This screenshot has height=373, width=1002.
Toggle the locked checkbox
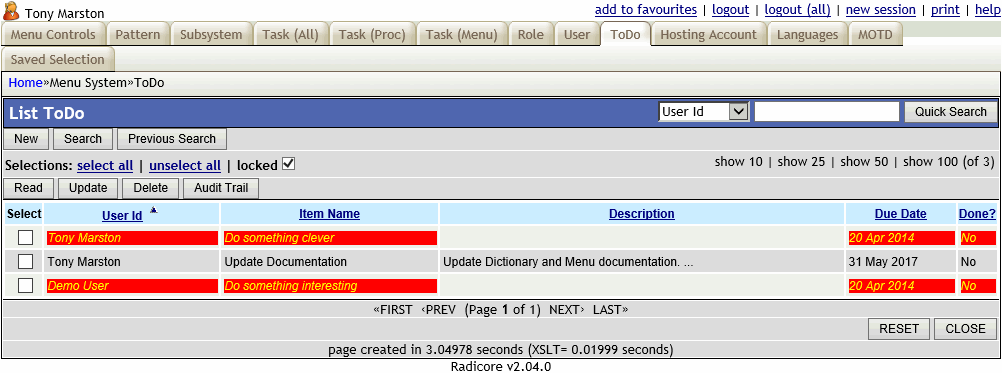288,164
